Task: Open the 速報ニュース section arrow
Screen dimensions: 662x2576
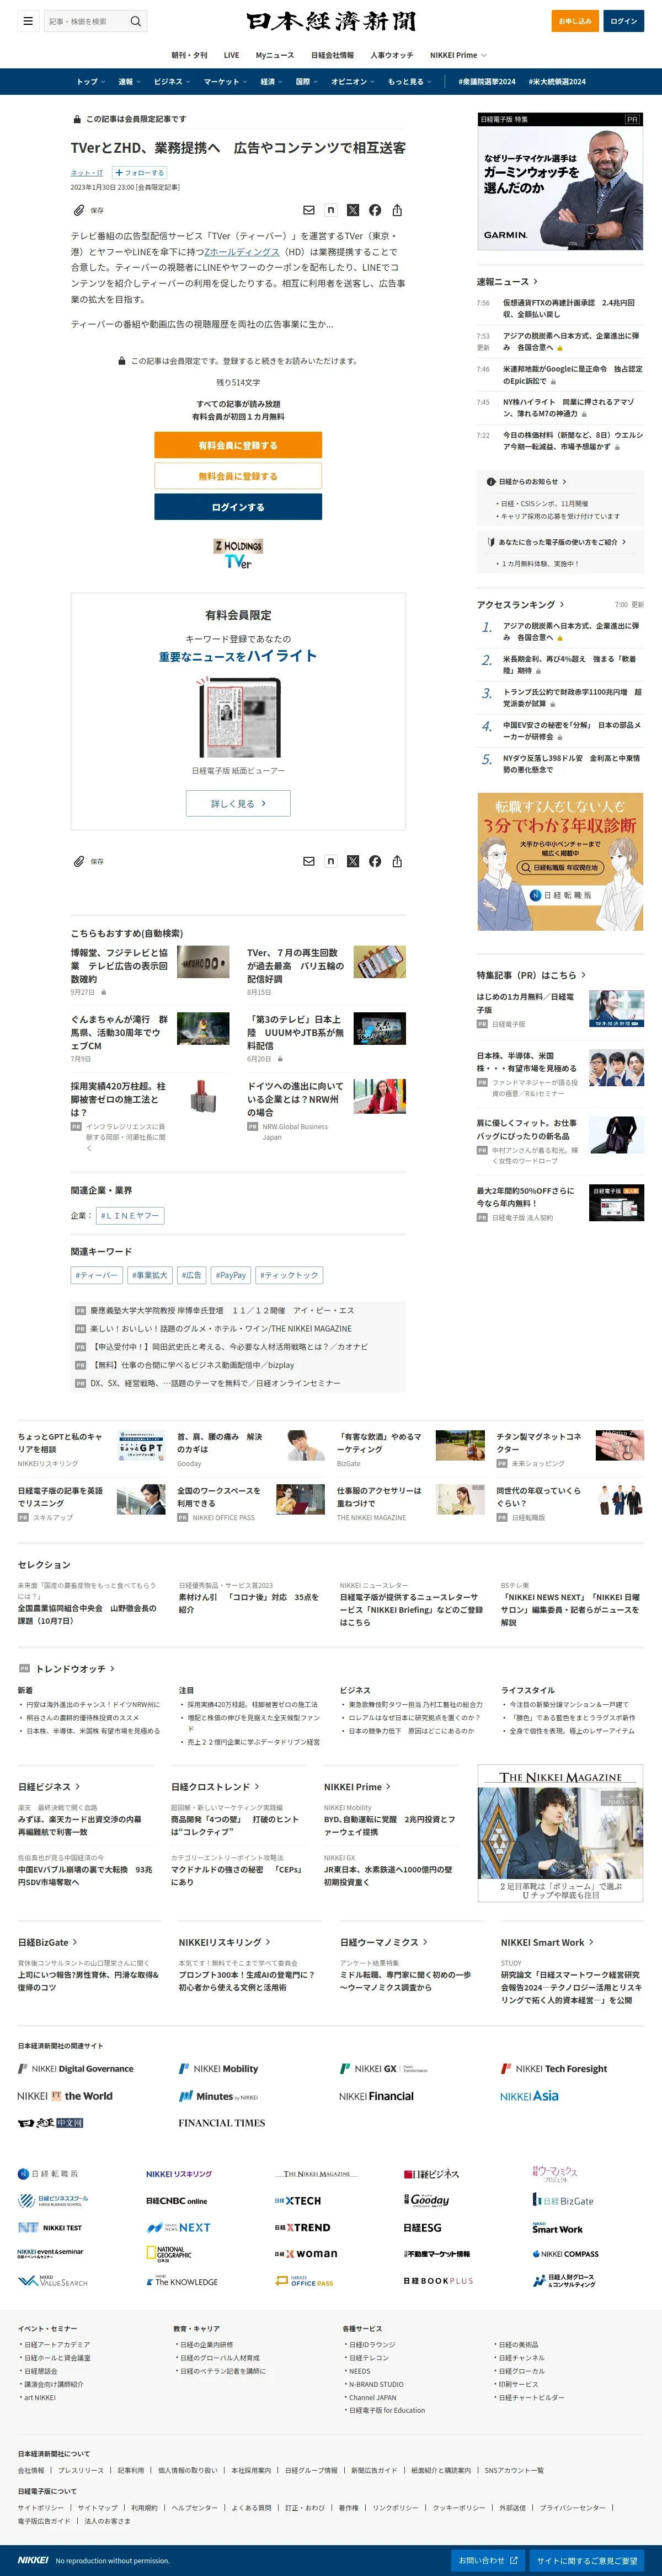Action: click(x=507, y=281)
